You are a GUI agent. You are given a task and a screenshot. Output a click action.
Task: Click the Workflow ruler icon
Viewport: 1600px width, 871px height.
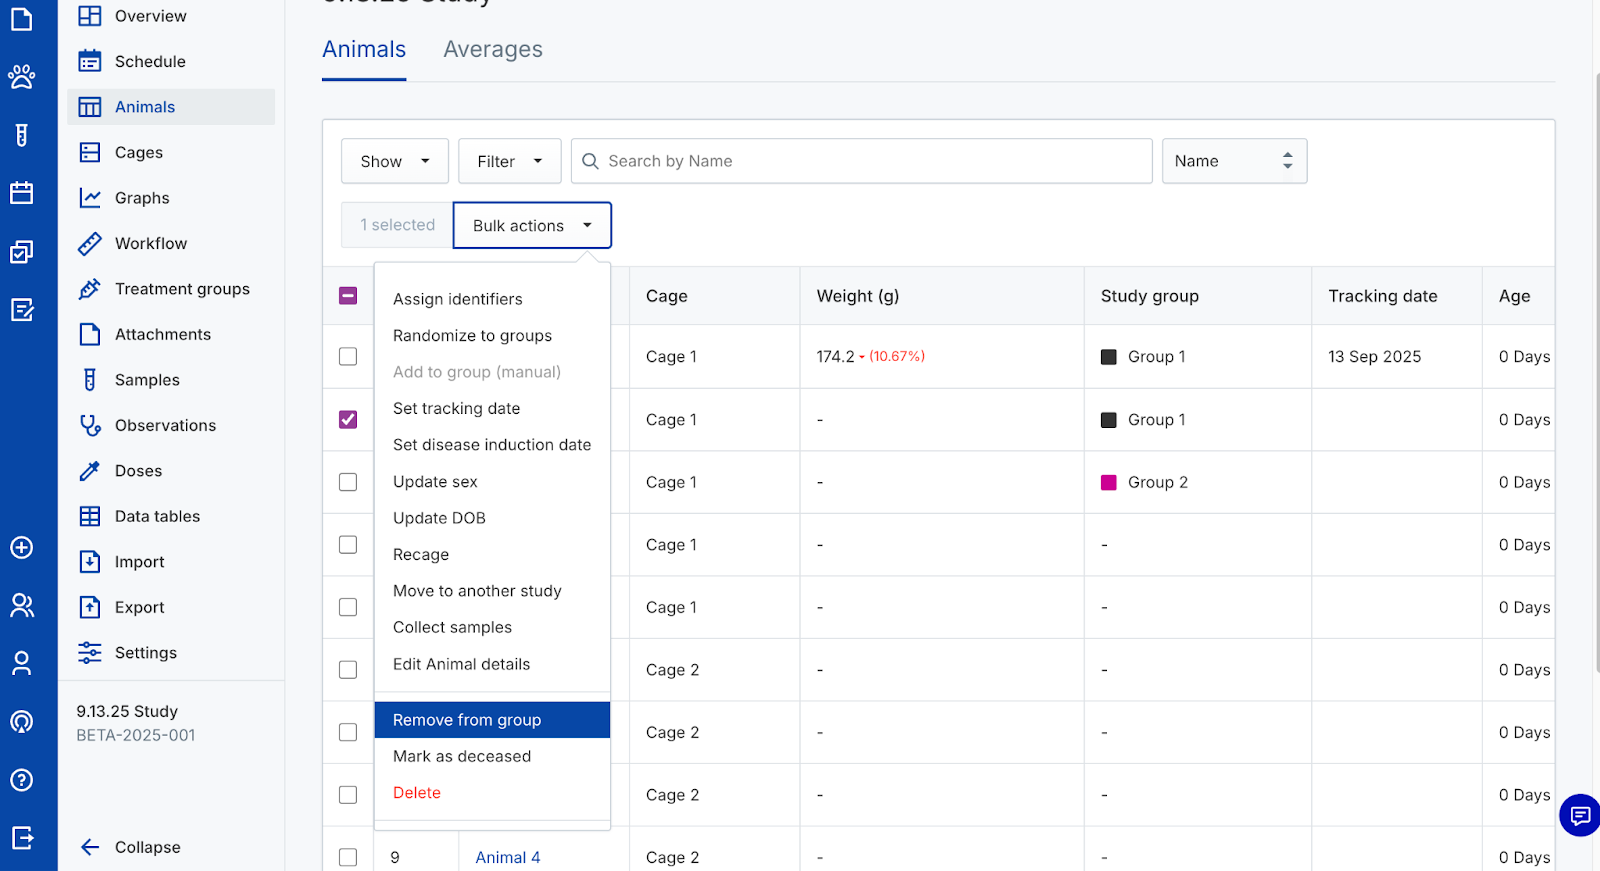(90, 243)
